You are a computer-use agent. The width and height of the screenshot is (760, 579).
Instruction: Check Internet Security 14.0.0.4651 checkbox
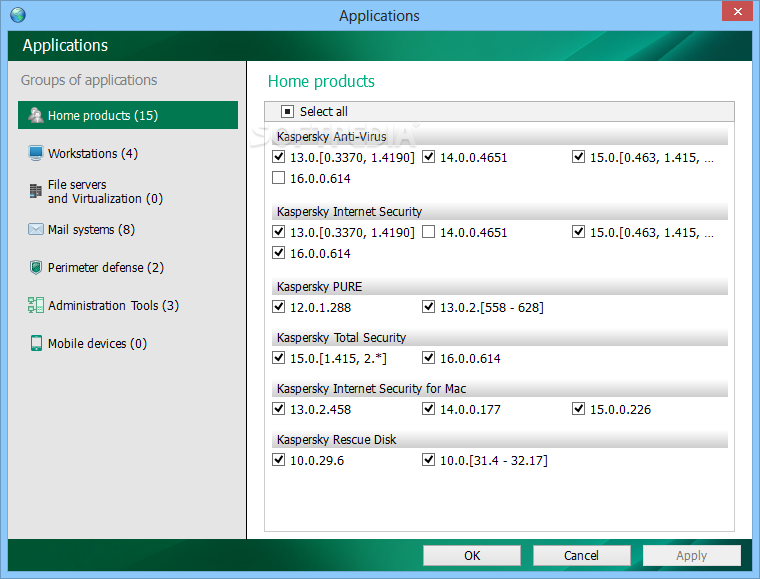tap(428, 232)
